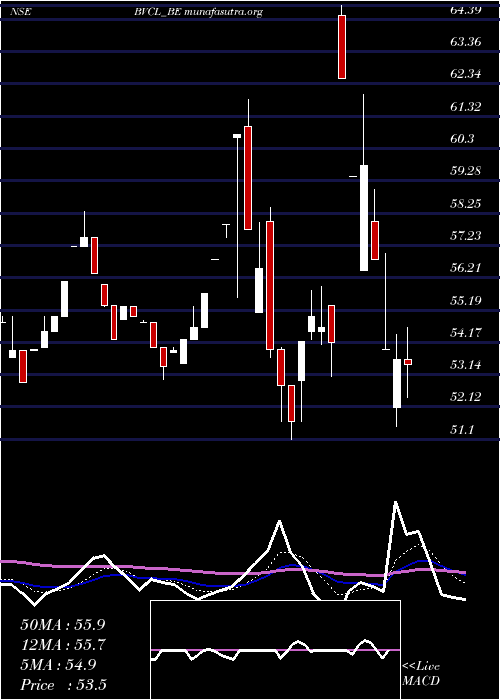Click the 61.32 price axis label
The width and height of the screenshot is (500, 700).
pos(466,107)
